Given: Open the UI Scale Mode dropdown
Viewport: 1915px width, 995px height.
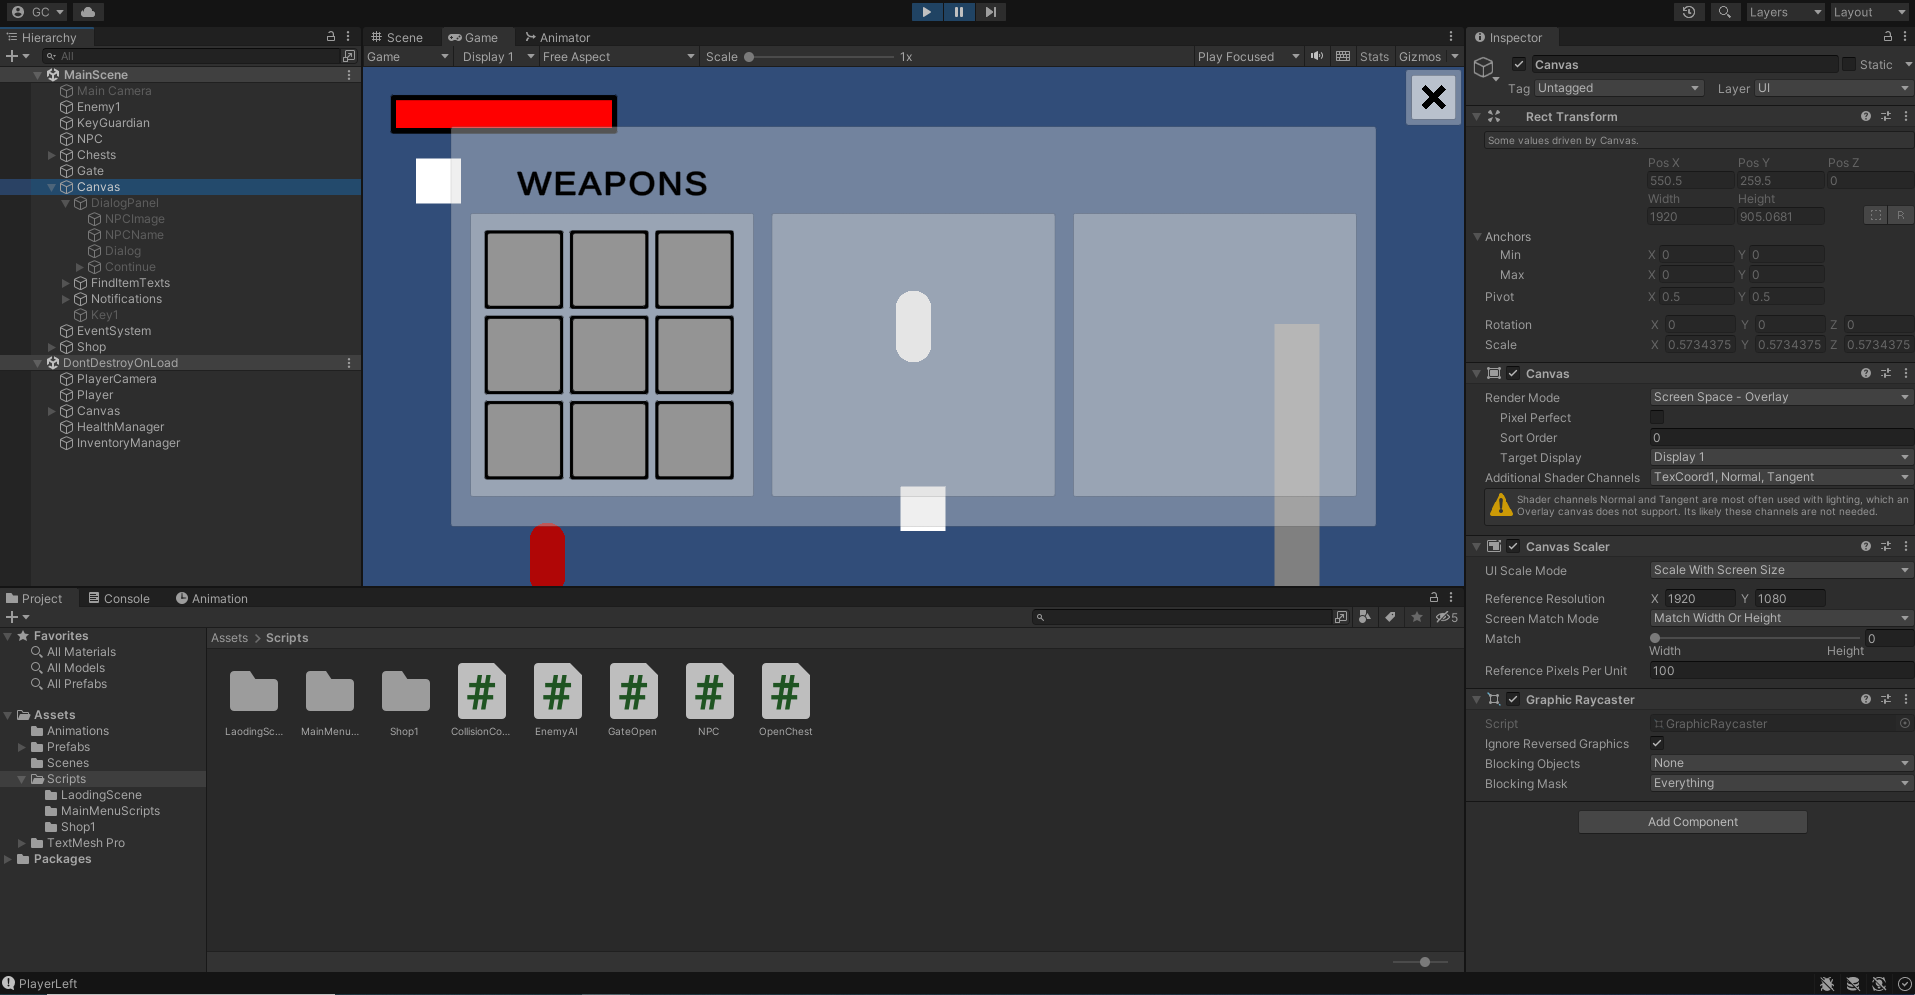Looking at the screenshot, I should point(1781,570).
